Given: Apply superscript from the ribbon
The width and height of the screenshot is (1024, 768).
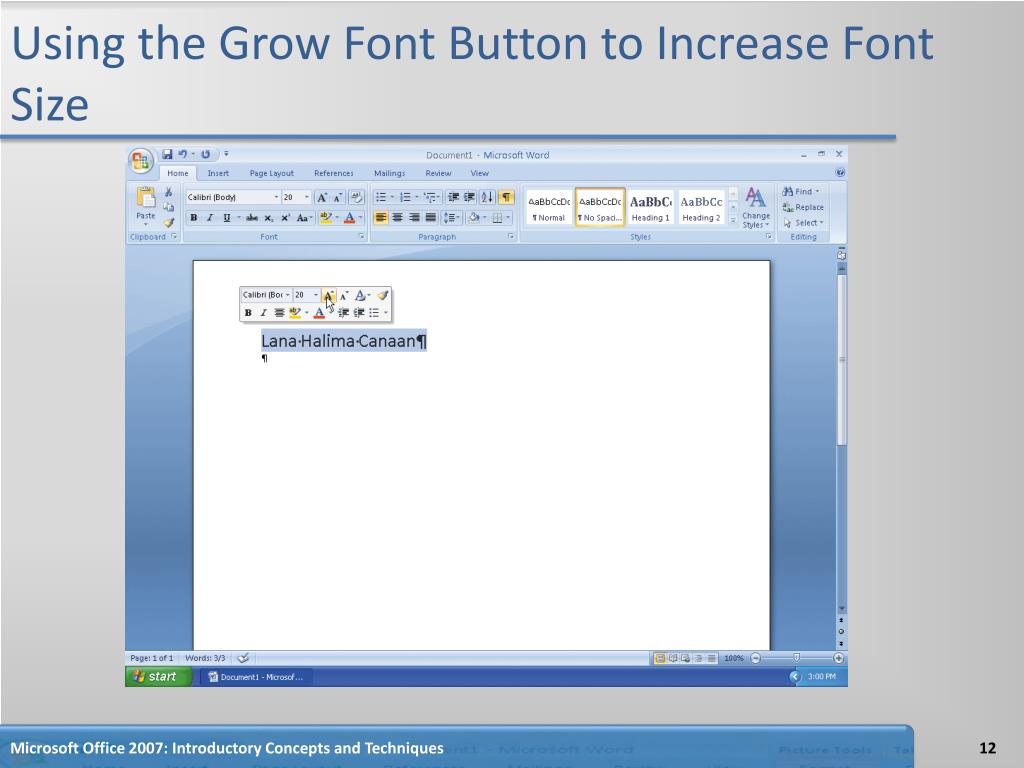Looking at the screenshot, I should [x=285, y=218].
